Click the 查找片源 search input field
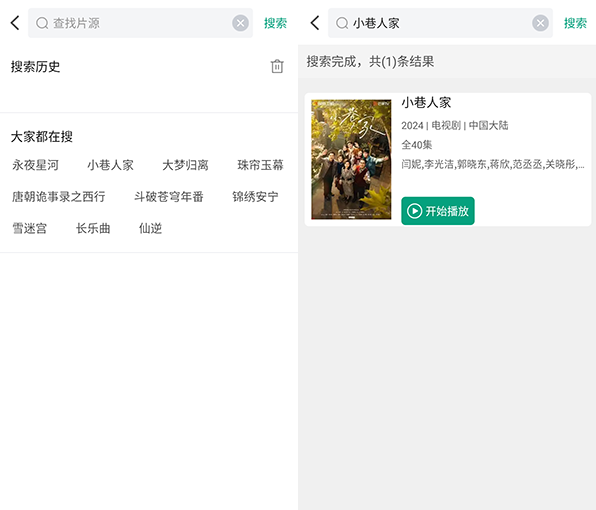 pos(140,23)
